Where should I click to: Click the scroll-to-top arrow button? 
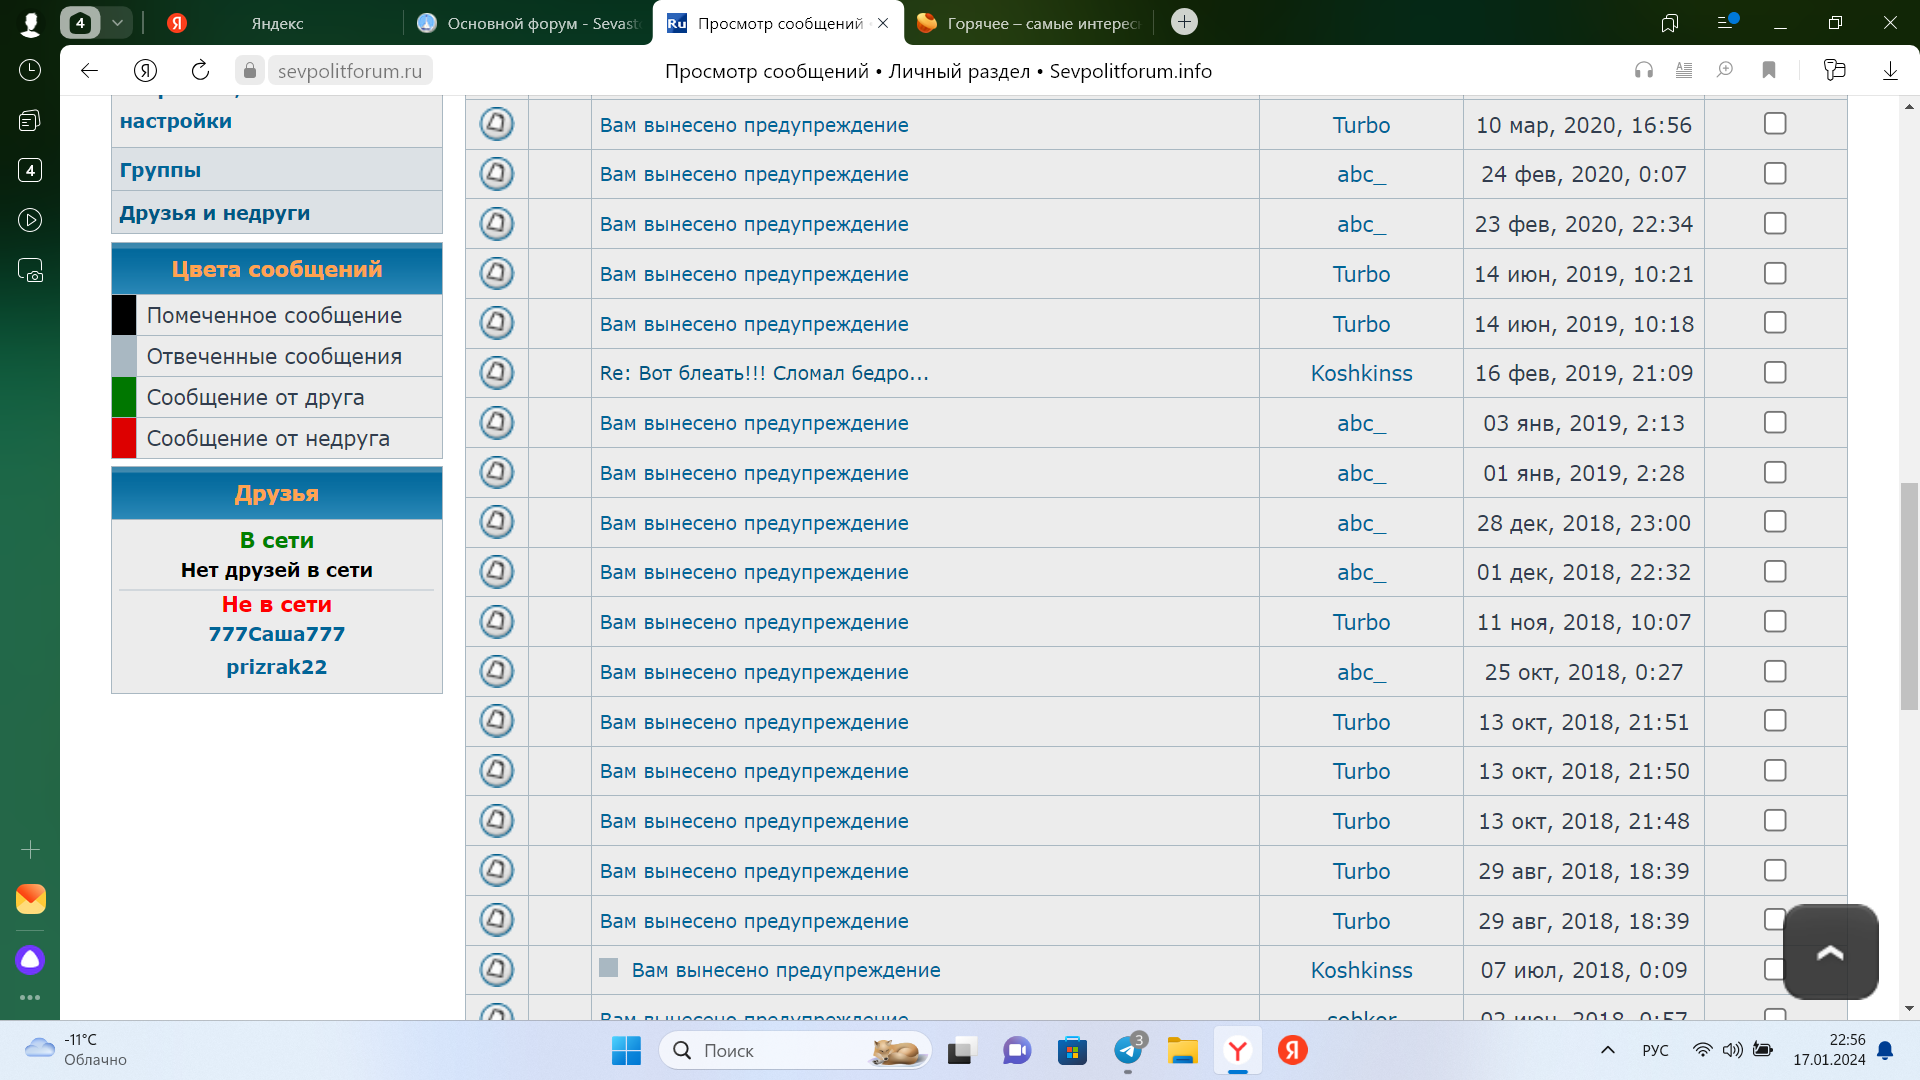(x=1830, y=952)
